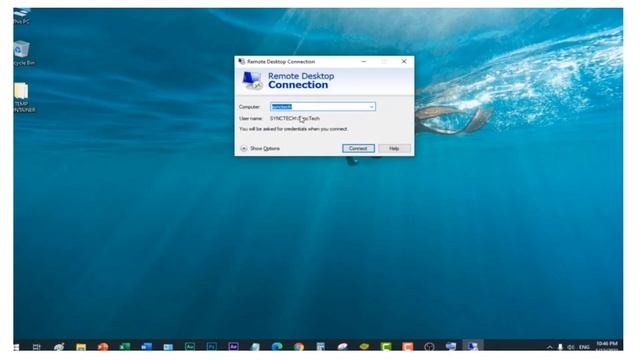Open the Windows Start menu

(x=16, y=347)
